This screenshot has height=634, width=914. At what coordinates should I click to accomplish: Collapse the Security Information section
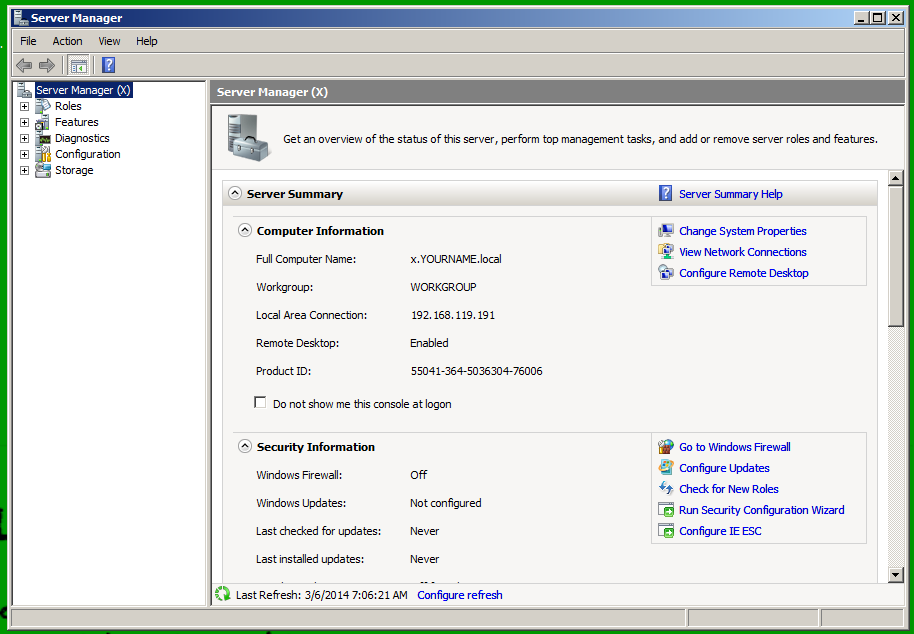click(x=245, y=447)
